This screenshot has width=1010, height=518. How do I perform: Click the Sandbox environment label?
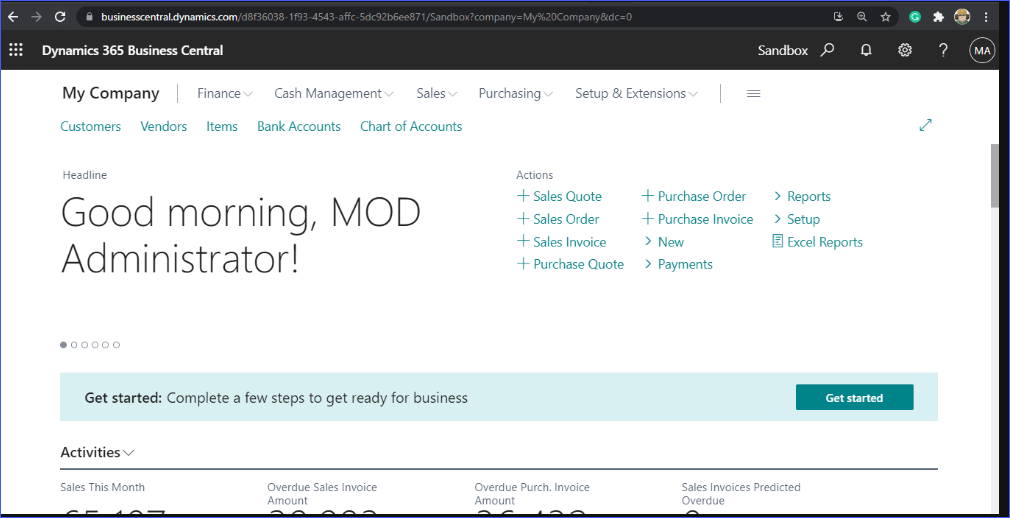point(783,50)
